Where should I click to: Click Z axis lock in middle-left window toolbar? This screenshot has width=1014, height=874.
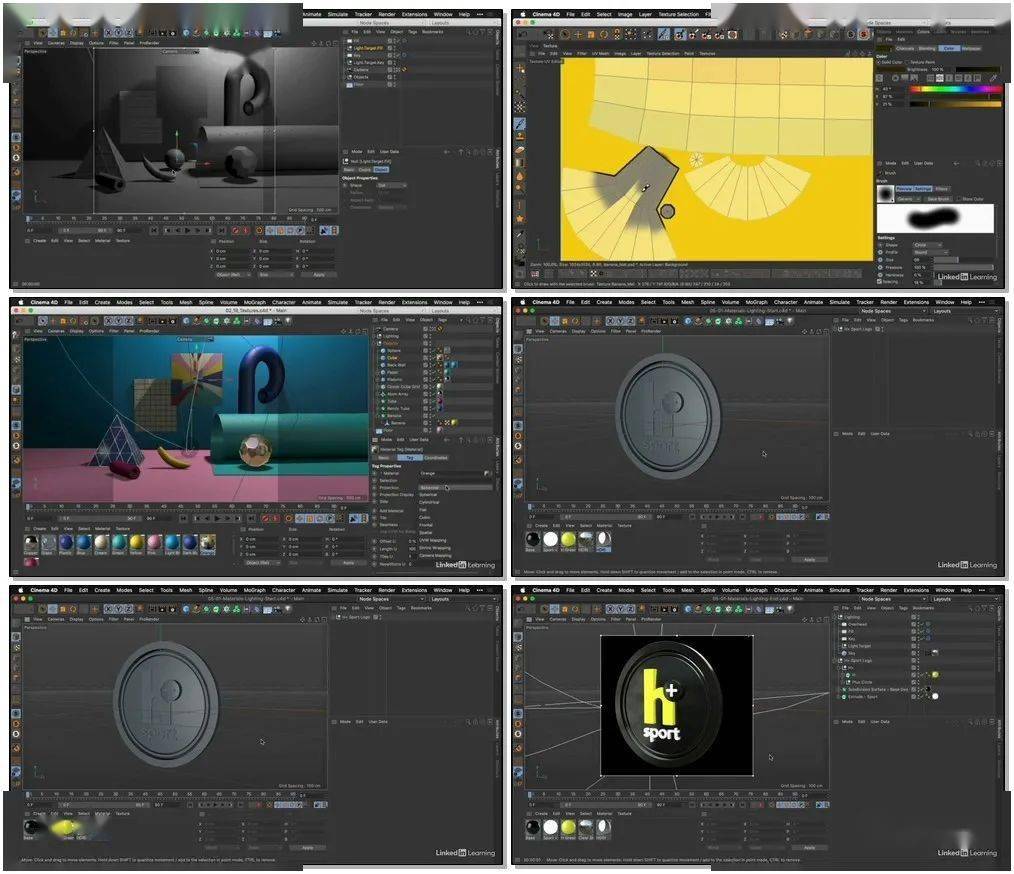coord(128,321)
